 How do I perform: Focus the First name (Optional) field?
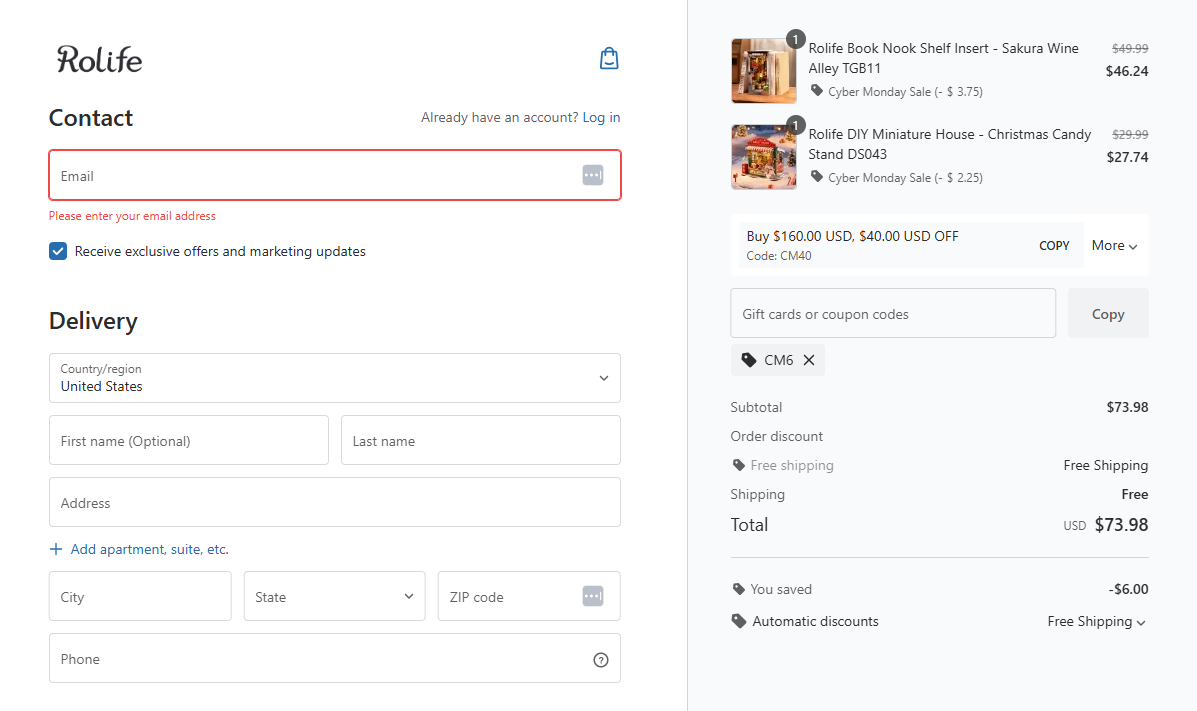point(189,441)
